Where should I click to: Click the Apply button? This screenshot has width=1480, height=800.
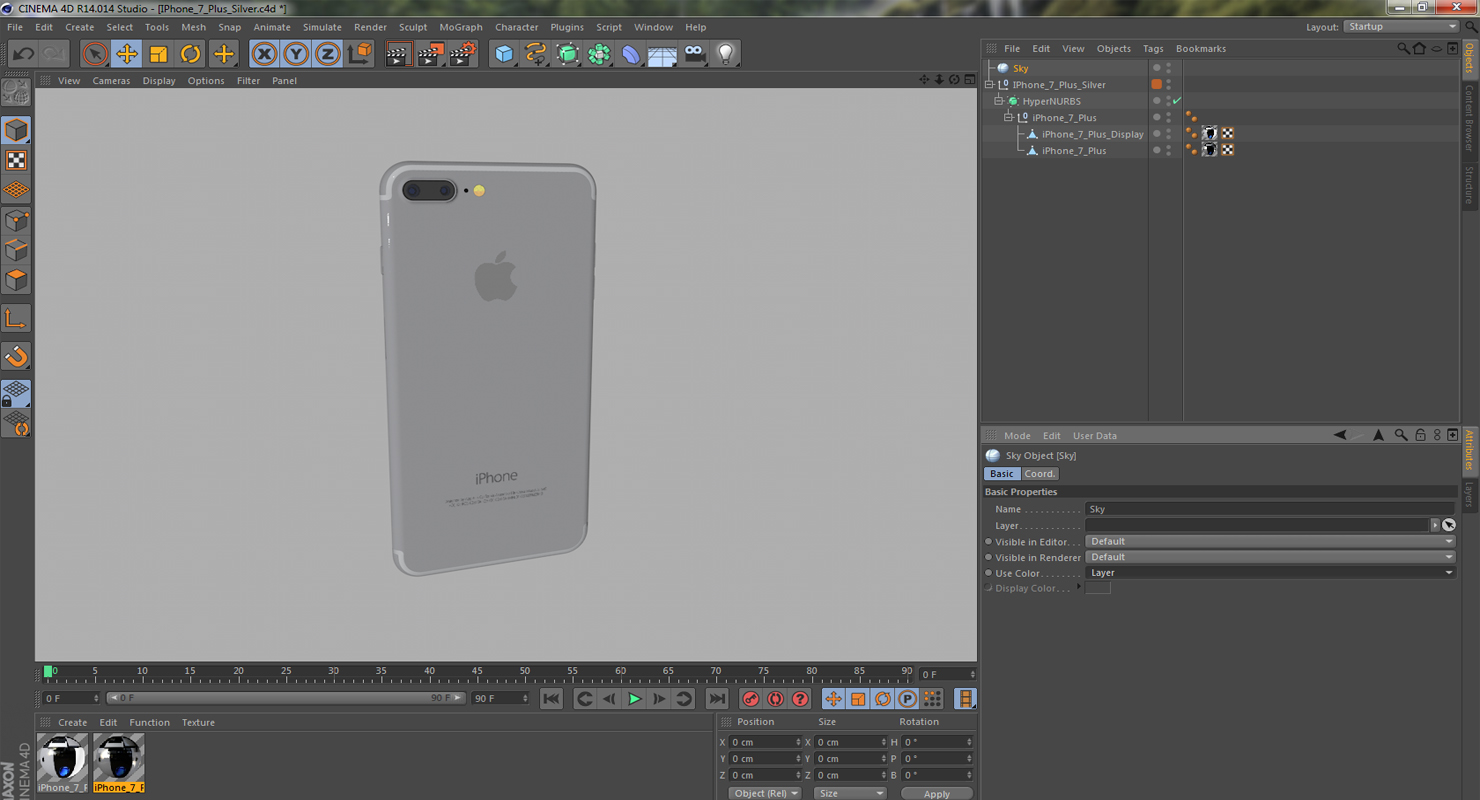(937, 794)
